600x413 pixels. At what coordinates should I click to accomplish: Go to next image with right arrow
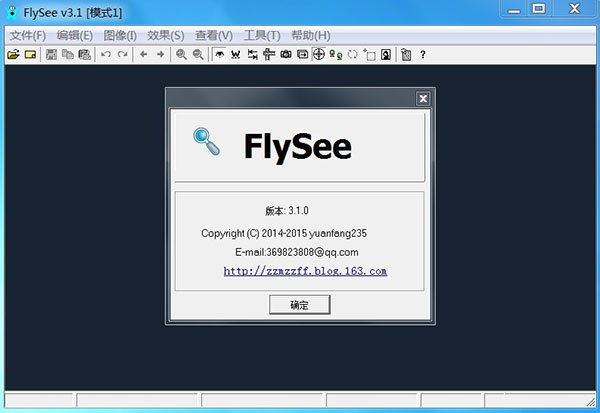point(161,55)
